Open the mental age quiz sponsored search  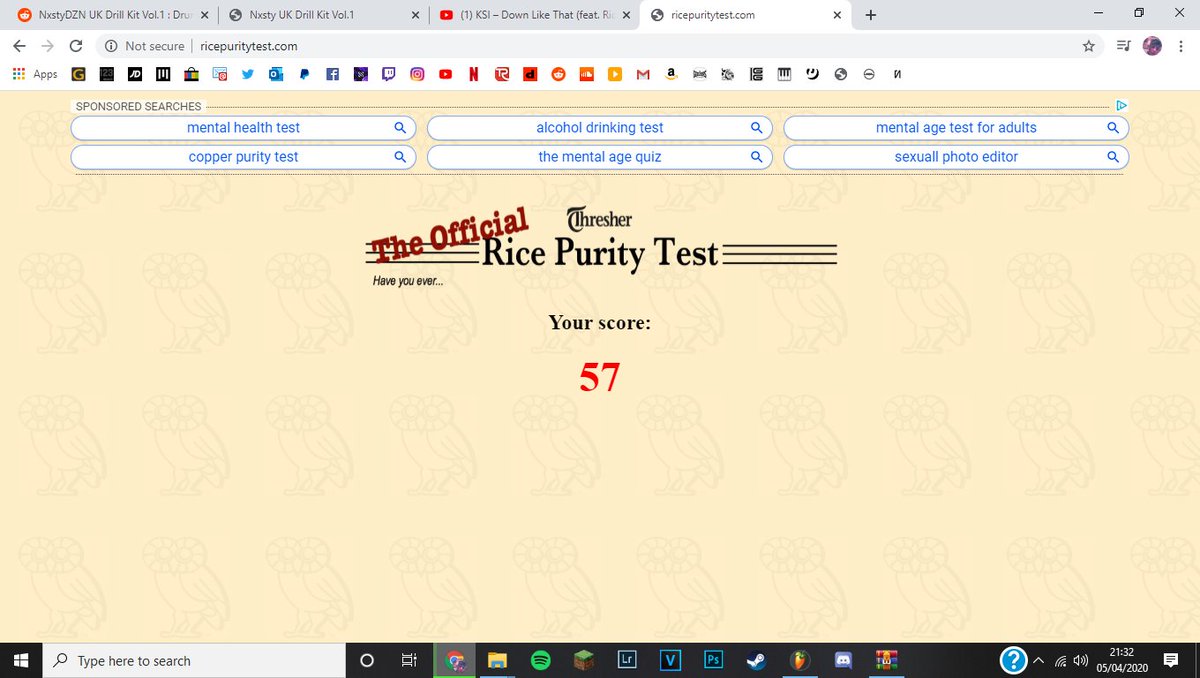coord(600,157)
